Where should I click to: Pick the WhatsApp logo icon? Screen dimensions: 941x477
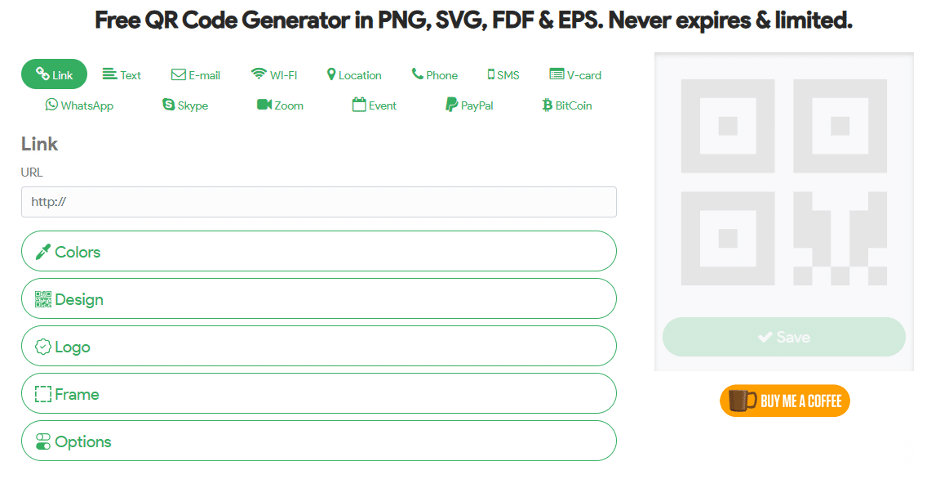coord(52,104)
